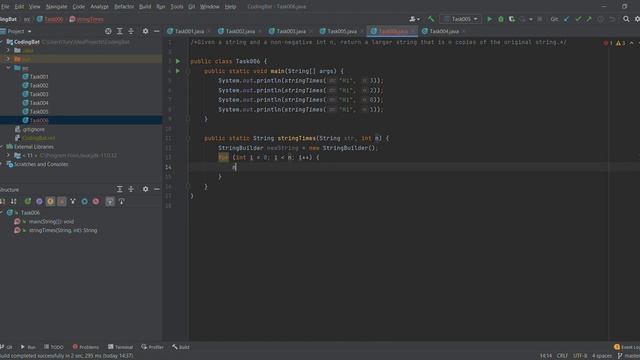Toggle Show Properties purple P icon
The width and height of the screenshot is (640, 360).
tap(39, 201)
